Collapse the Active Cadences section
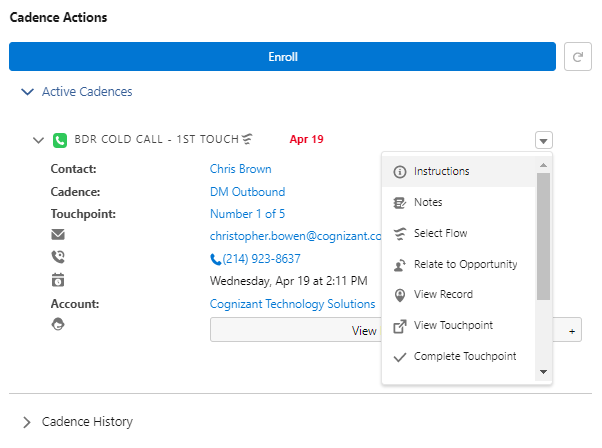This screenshot has width=602, height=448. tap(27, 92)
